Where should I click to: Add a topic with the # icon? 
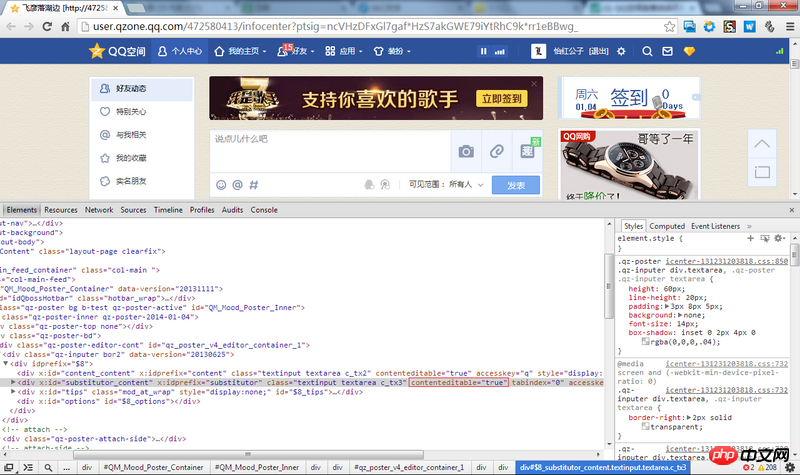(x=254, y=185)
